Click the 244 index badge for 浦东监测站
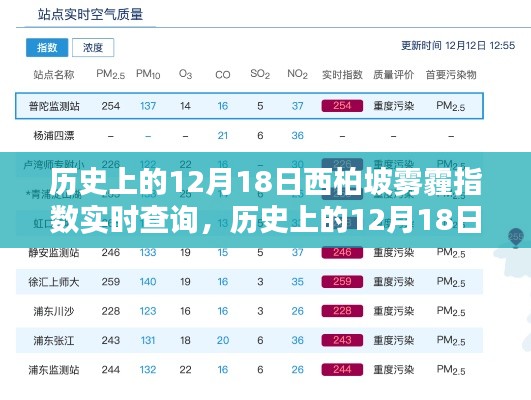Image resolution: width=531 pixels, height=400 pixels. [x=342, y=370]
